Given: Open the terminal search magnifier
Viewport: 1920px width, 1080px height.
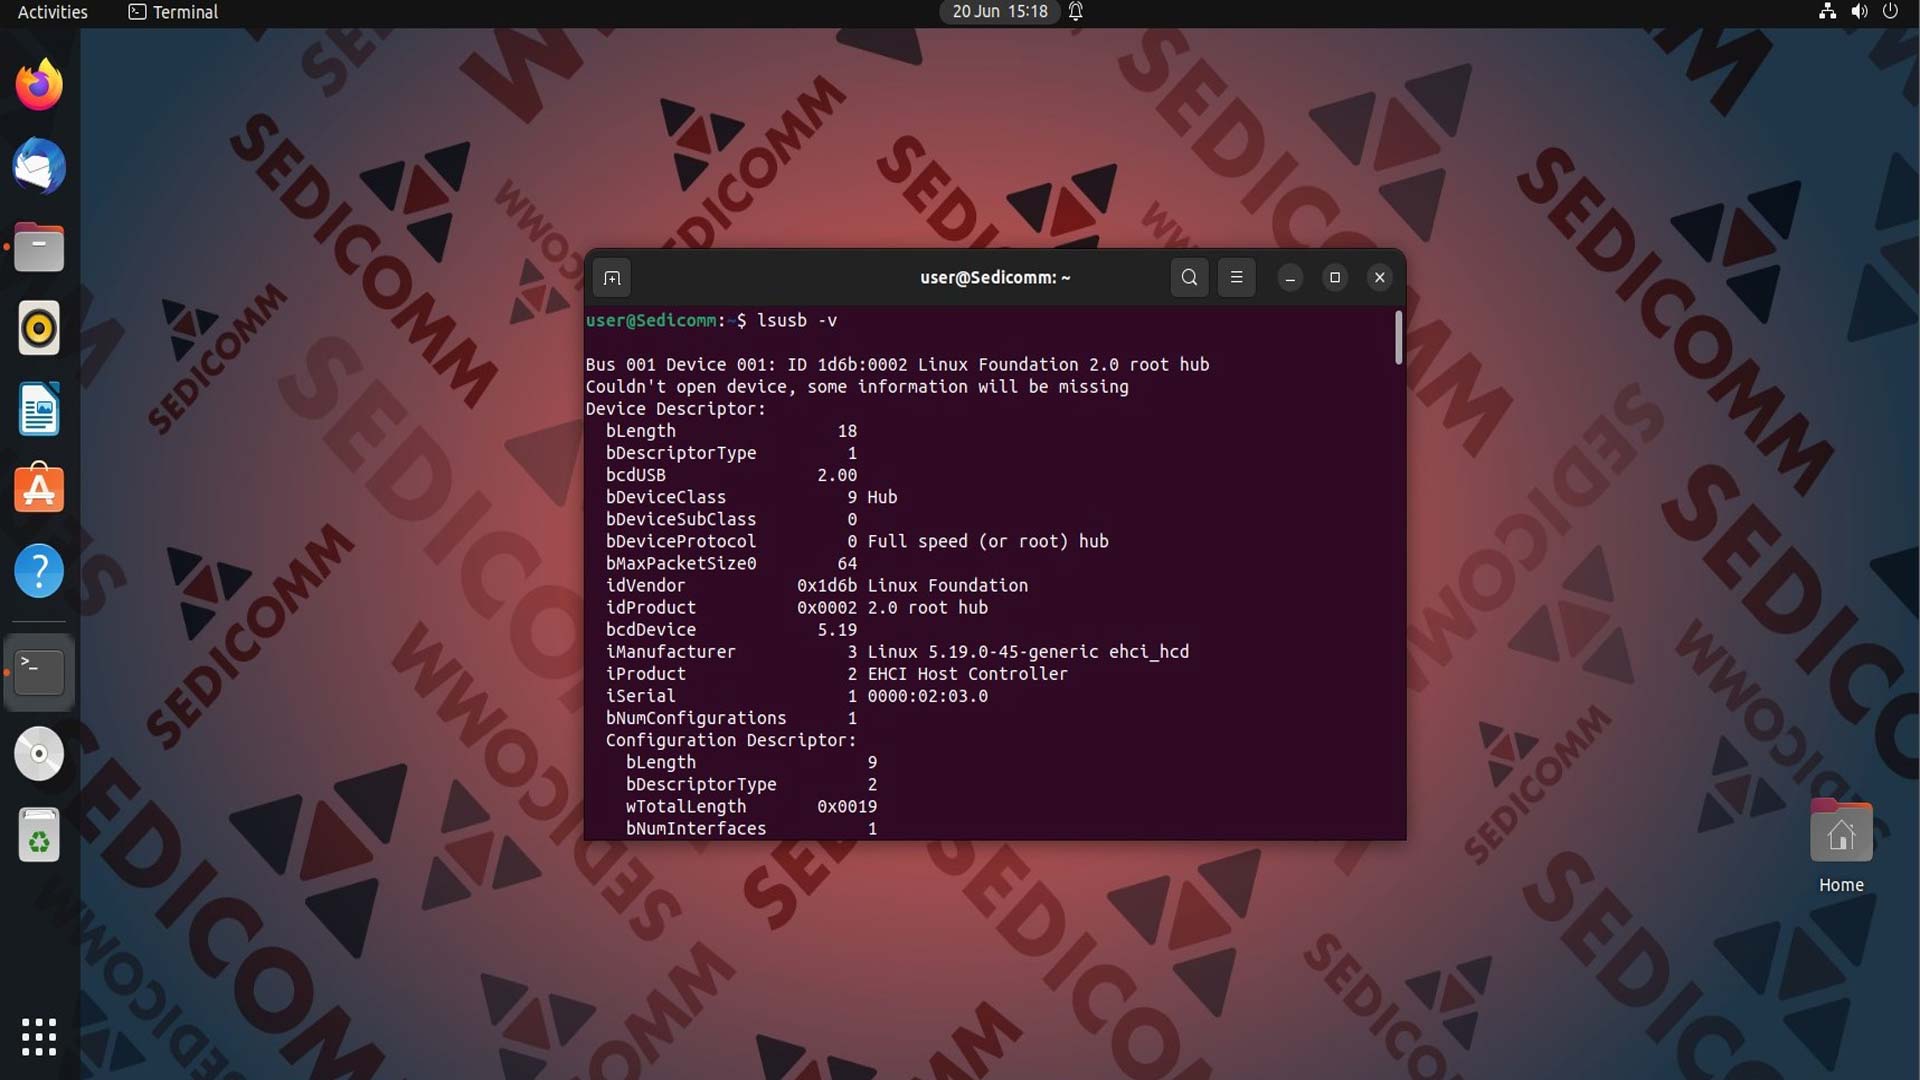Looking at the screenshot, I should (1189, 277).
